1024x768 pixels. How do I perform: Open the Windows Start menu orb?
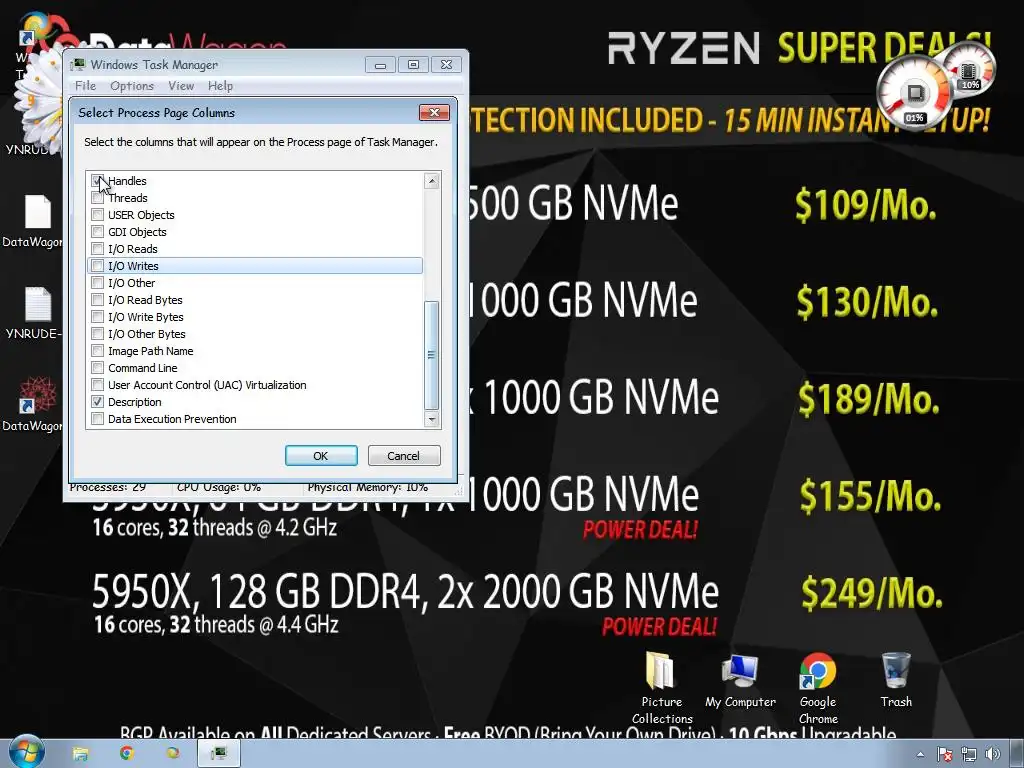pos(25,752)
